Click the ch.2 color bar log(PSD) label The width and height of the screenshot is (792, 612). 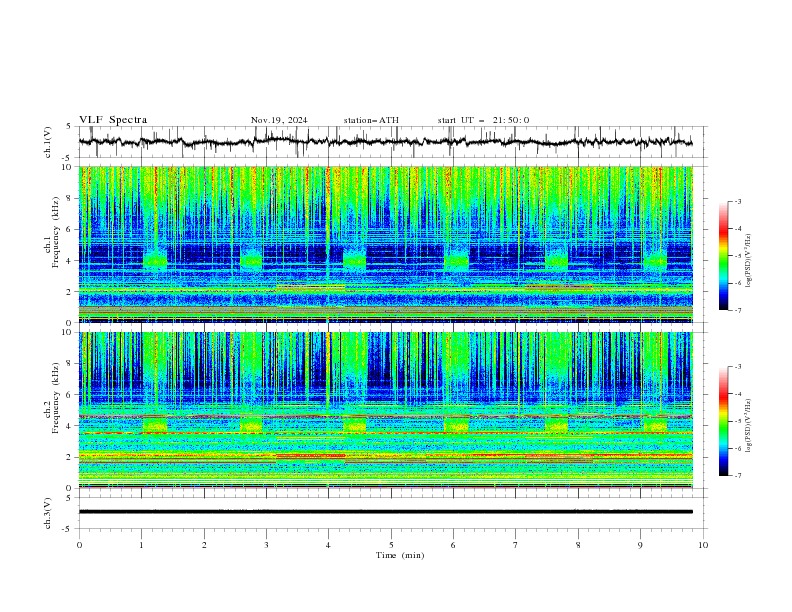click(x=748, y=426)
